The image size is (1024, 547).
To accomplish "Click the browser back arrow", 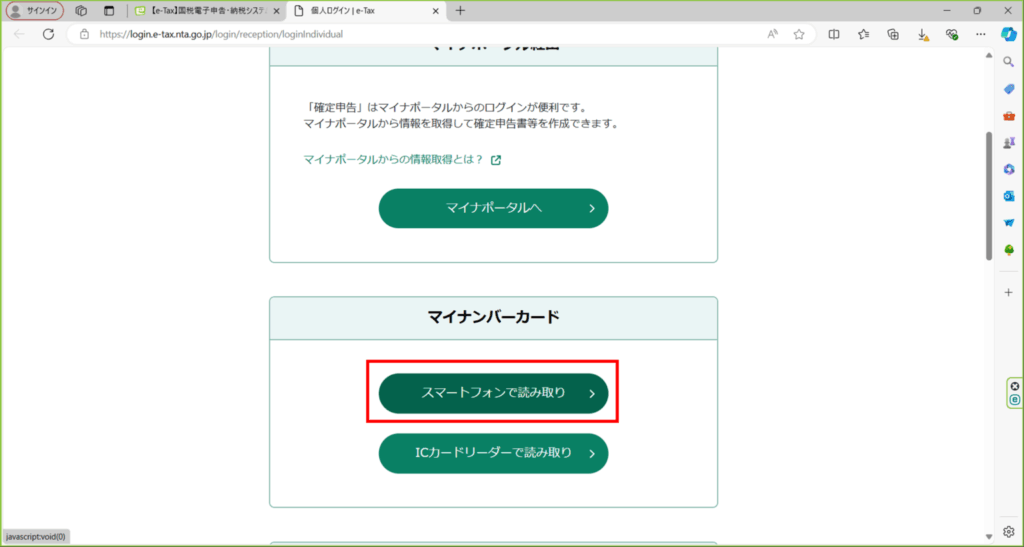I will pyautogui.click(x=19, y=34).
